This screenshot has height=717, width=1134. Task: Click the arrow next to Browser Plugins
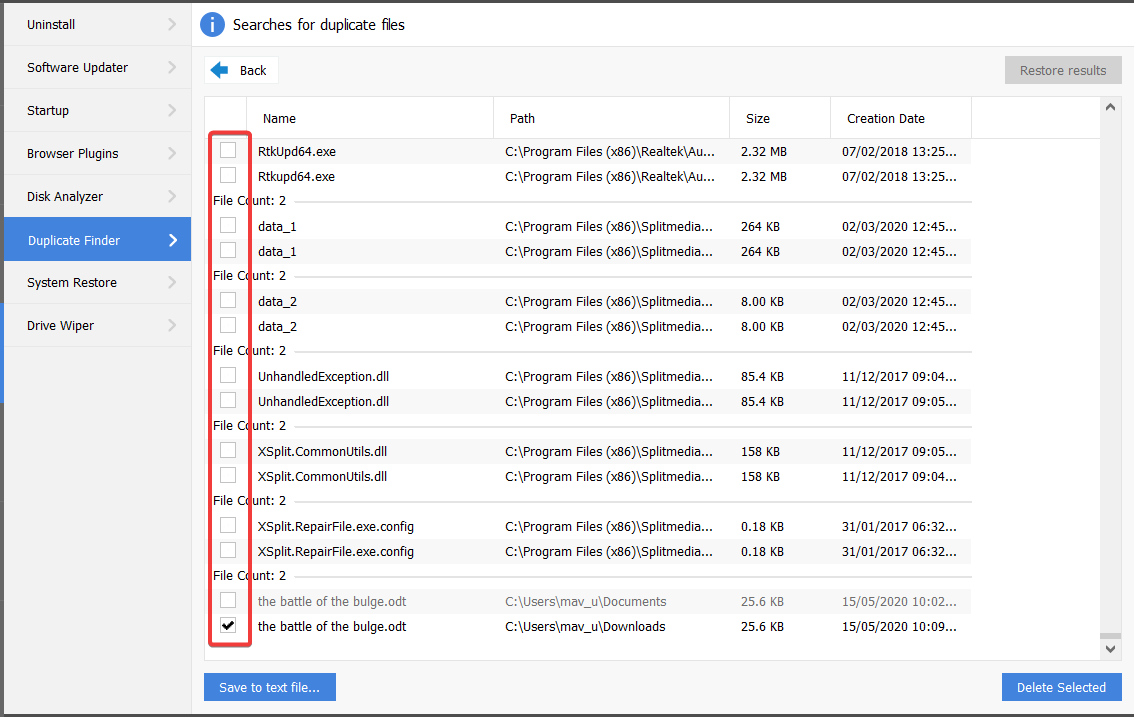click(172, 153)
